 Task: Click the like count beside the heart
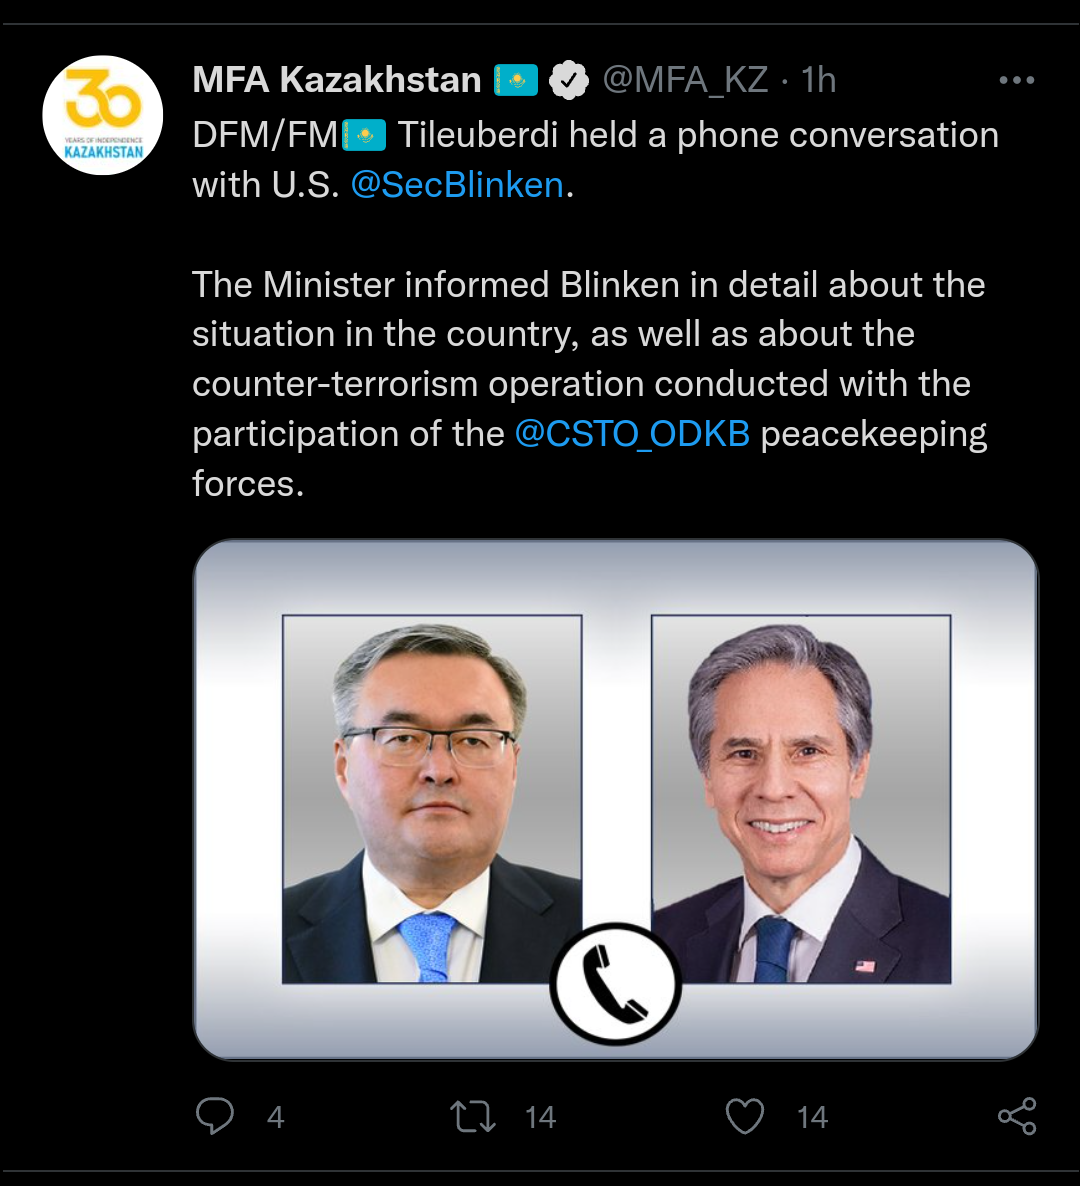click(812, 1117)
